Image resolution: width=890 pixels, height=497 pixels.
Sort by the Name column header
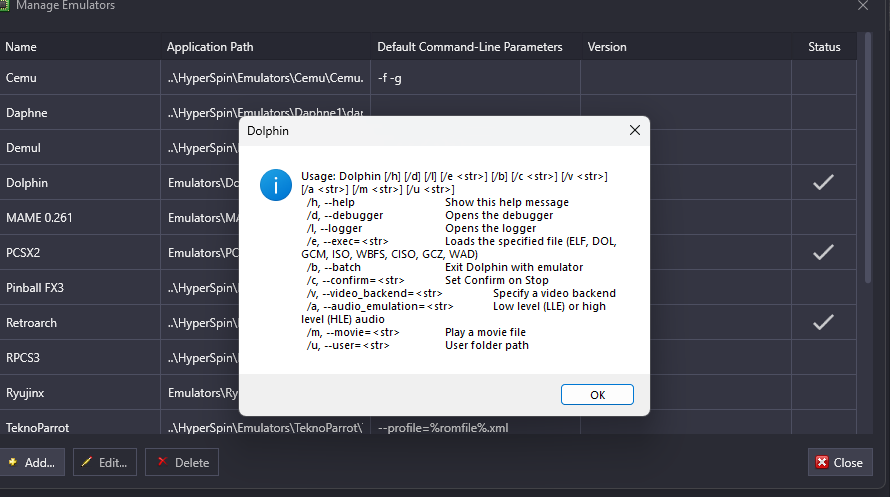tap(80, 47)
